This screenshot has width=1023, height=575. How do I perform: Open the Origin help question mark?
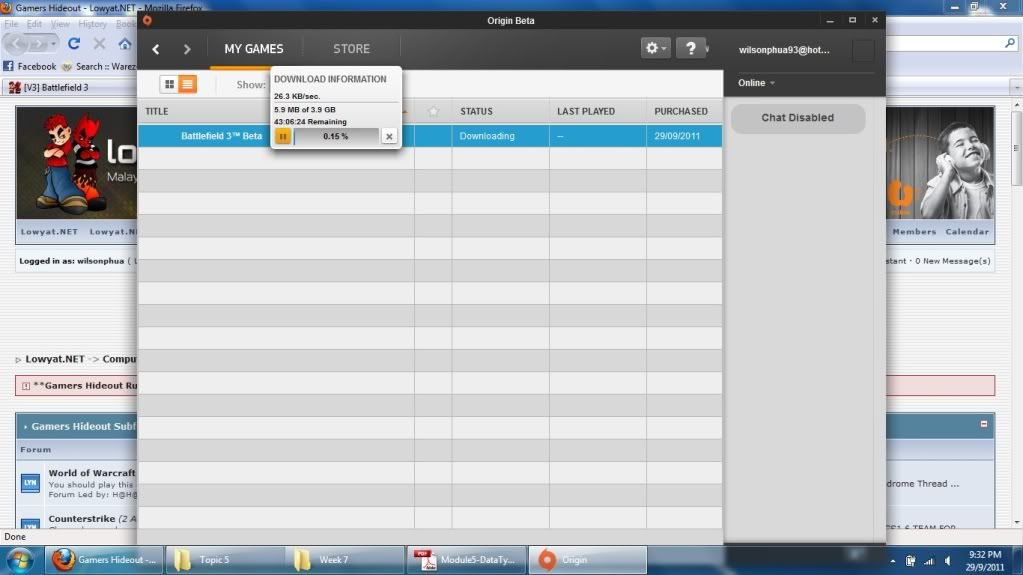coord(690,48)
